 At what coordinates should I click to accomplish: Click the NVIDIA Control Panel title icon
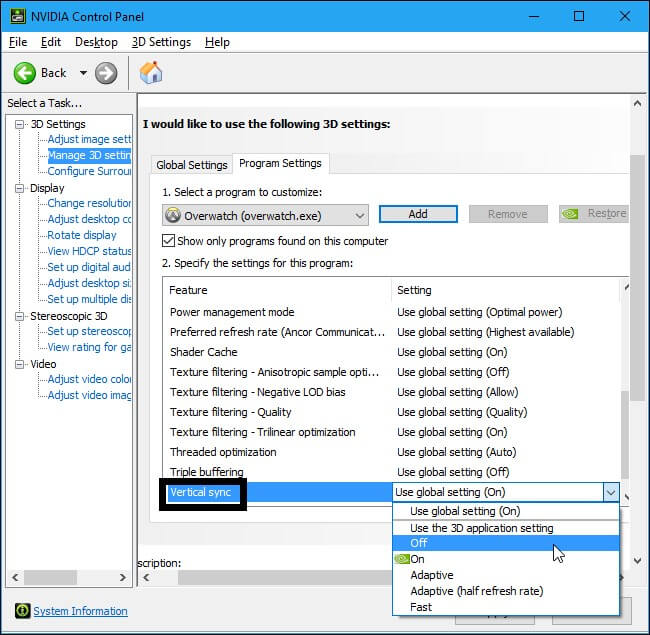17,17
